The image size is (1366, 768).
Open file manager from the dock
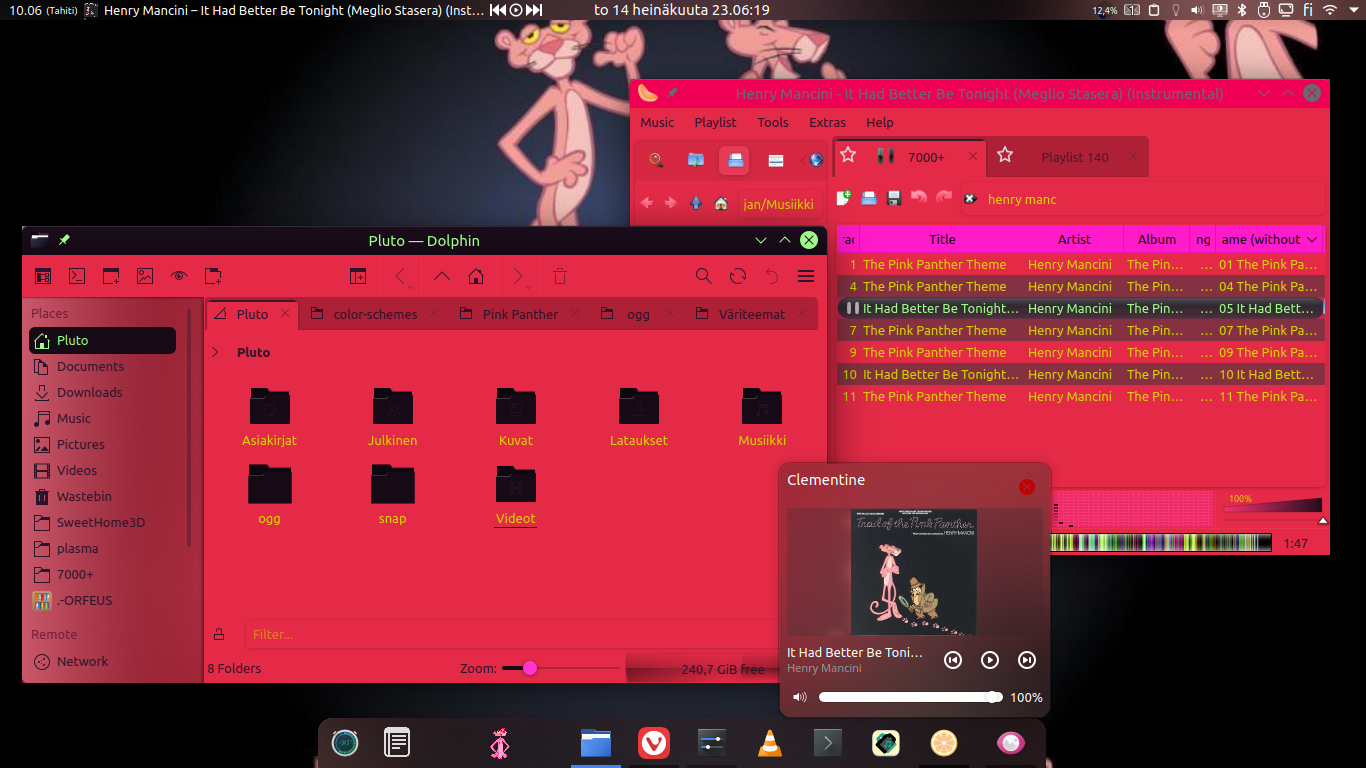(596, 743)
